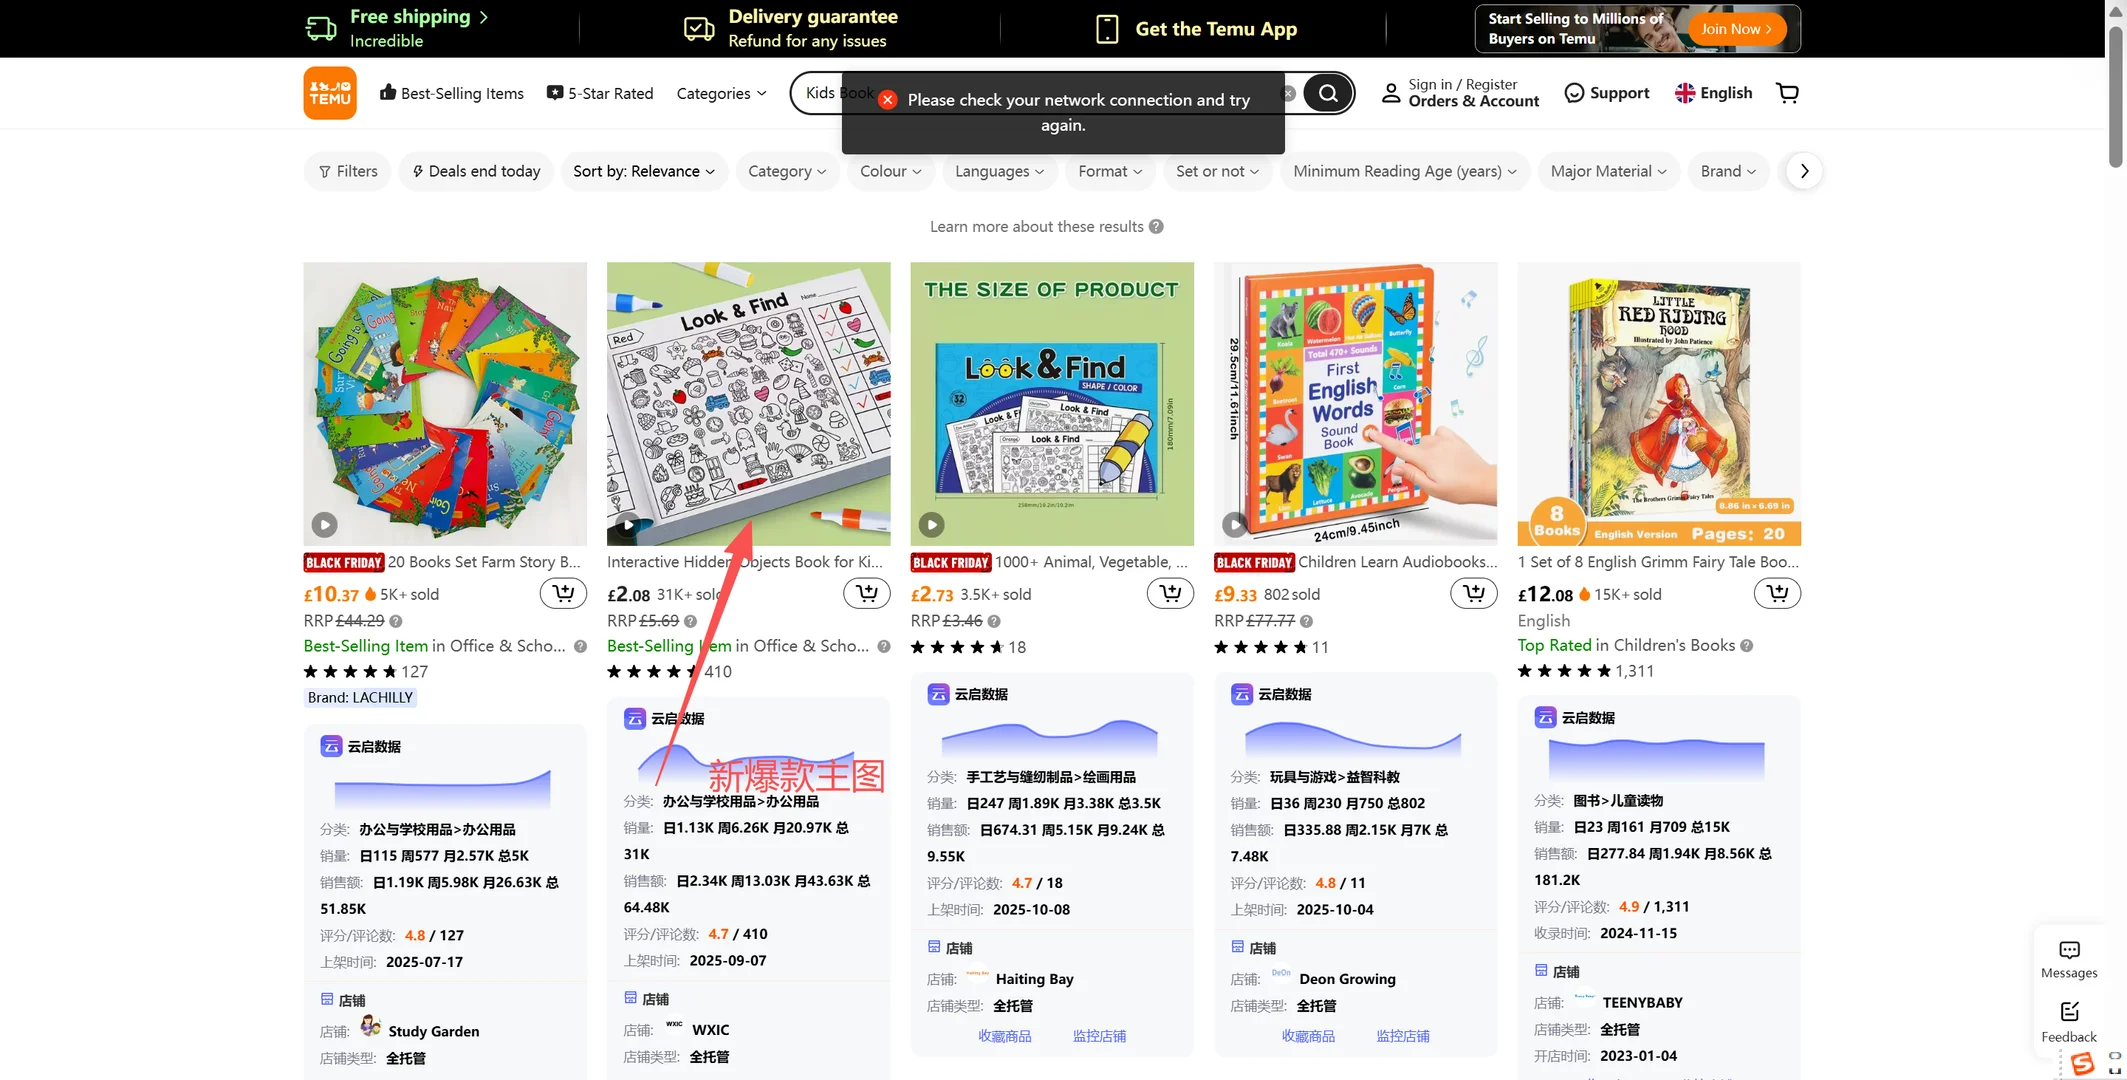The height and width of the screenshot is (1080, 2127).
Task: Play video on First English Words thumbnail
Action: point(1234,524)
